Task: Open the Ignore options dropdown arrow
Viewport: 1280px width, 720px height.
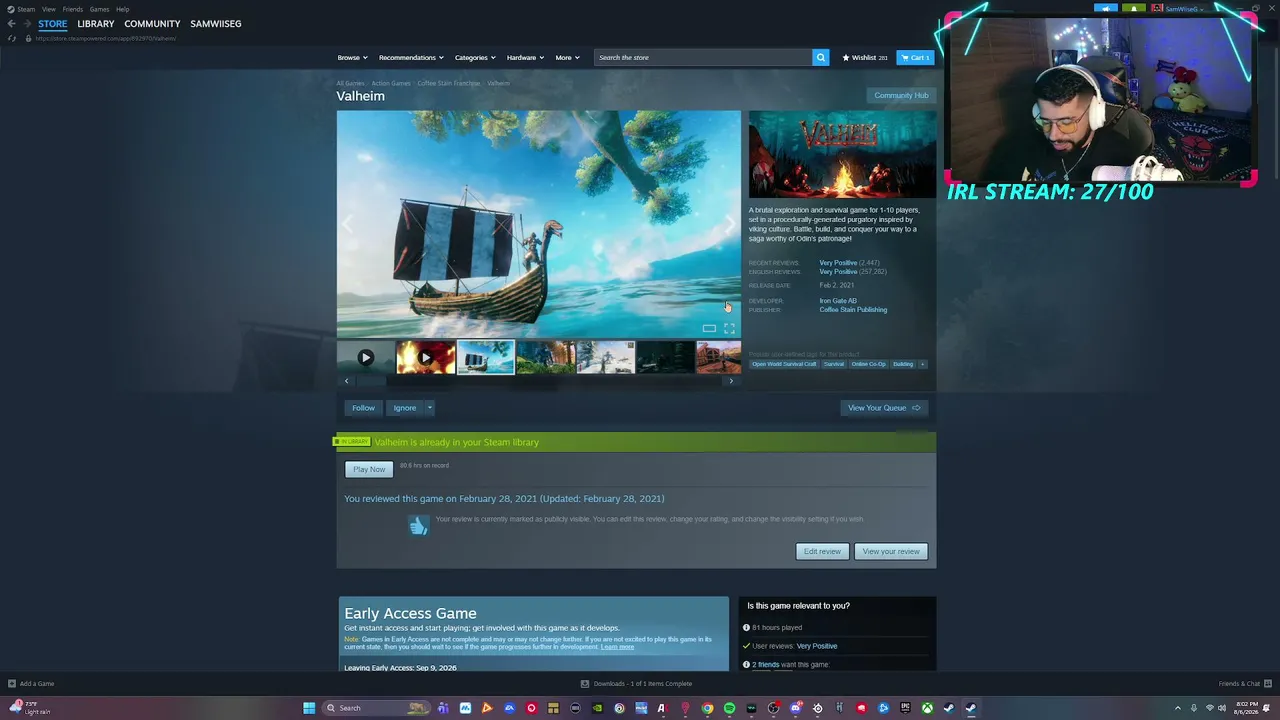Action: [x=430, y=408]
